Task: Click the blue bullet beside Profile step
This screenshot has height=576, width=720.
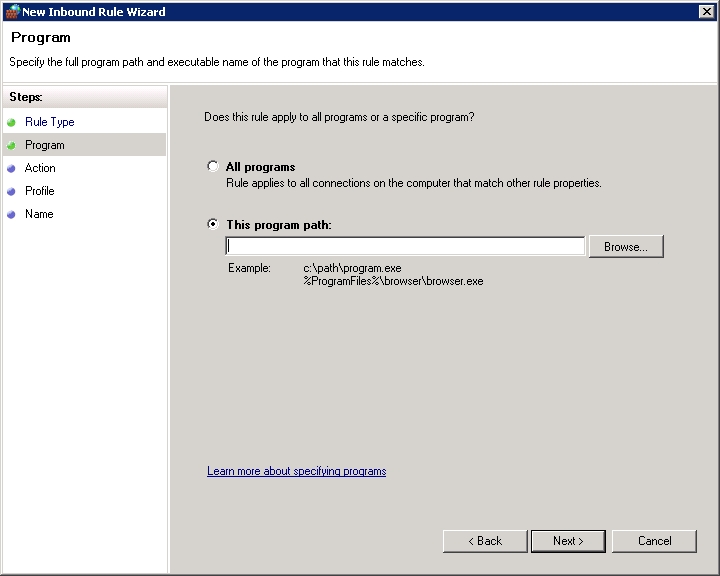Action: [11, 191]
